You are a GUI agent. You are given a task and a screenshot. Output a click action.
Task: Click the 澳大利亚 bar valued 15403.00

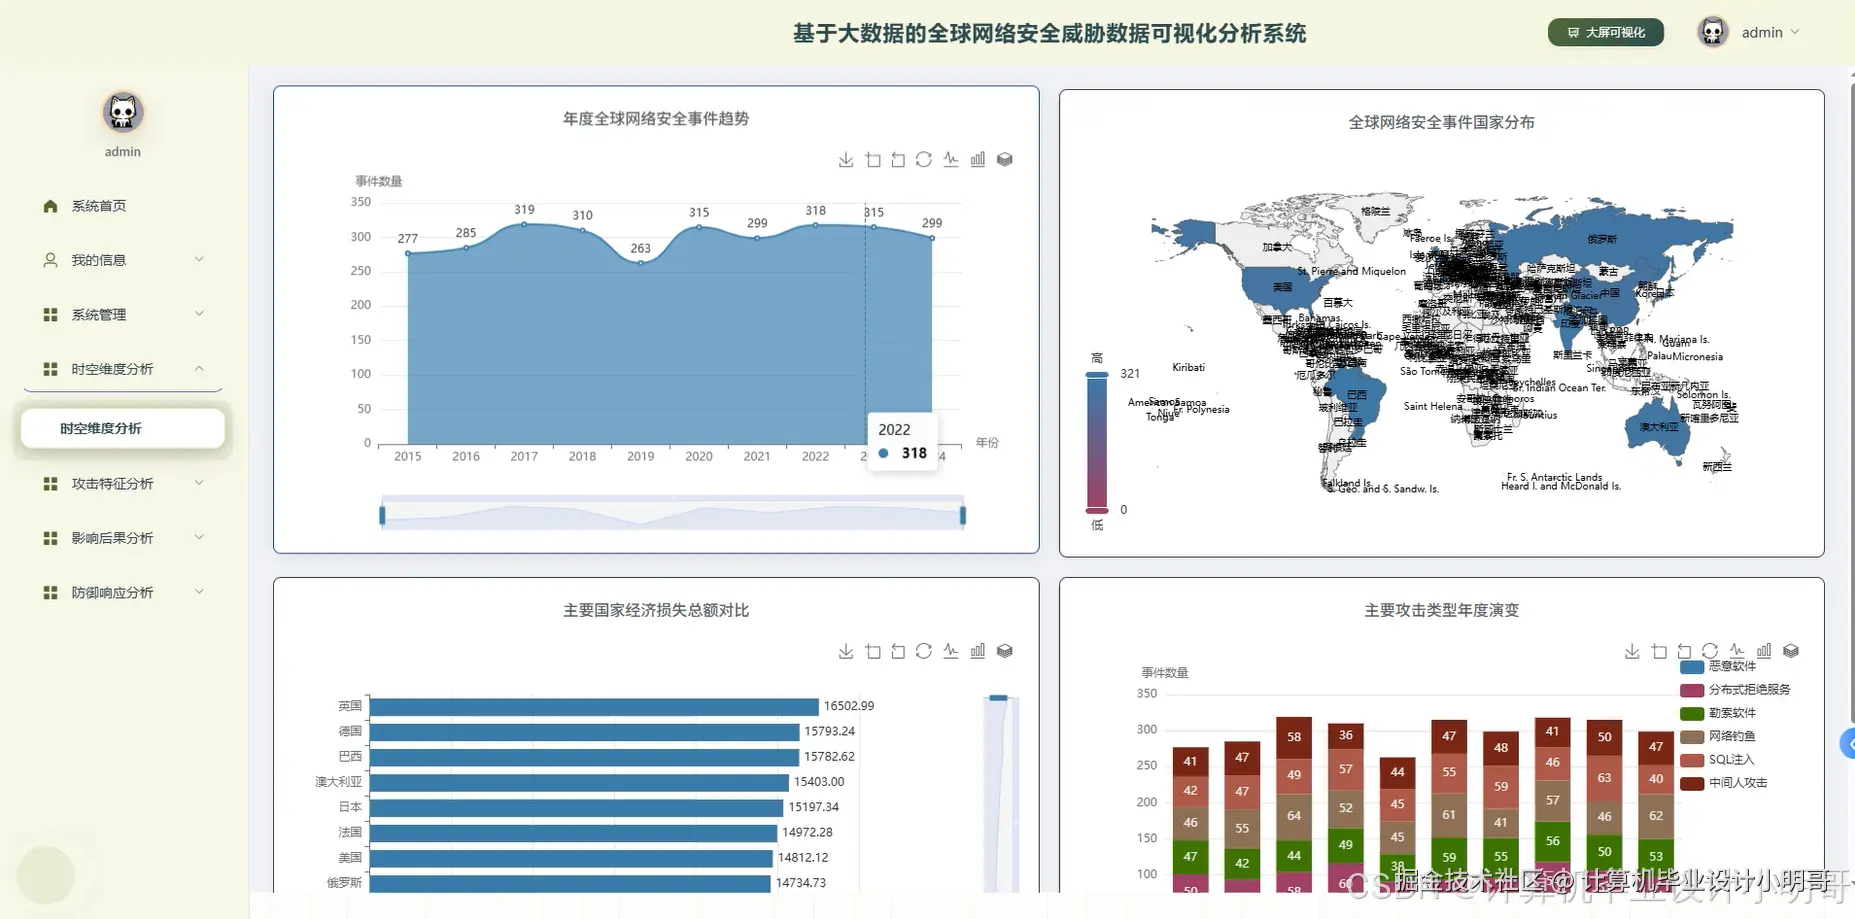coord(579,782)
